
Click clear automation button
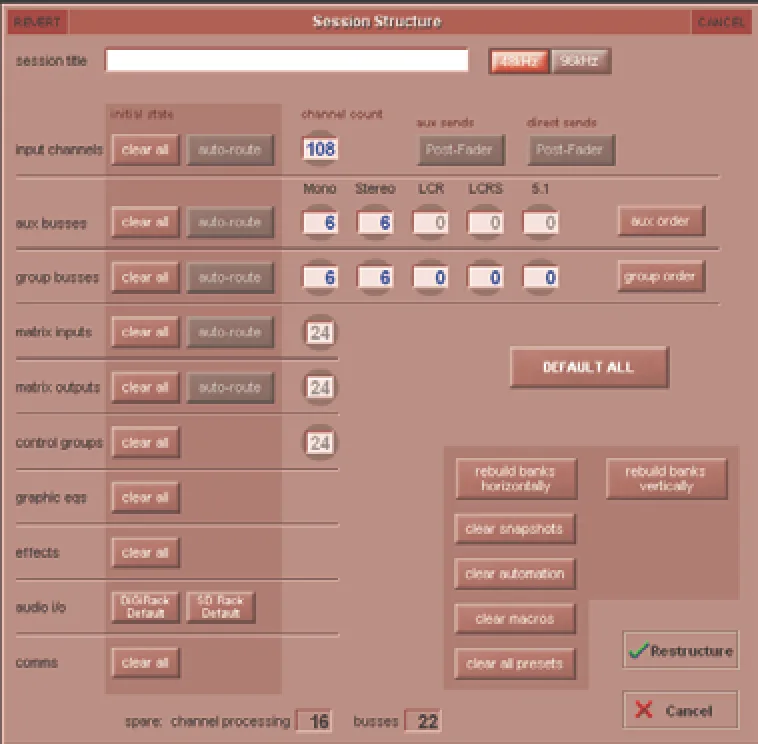(x=515, y=574)
